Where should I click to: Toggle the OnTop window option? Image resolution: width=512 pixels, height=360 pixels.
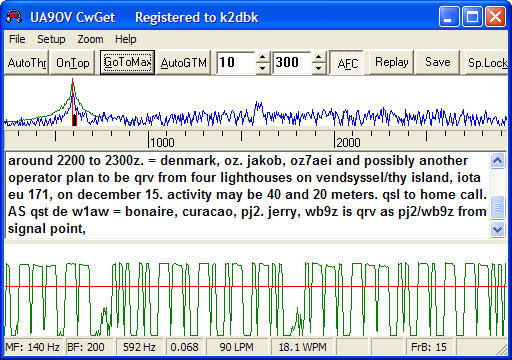[x=72, y=62]
